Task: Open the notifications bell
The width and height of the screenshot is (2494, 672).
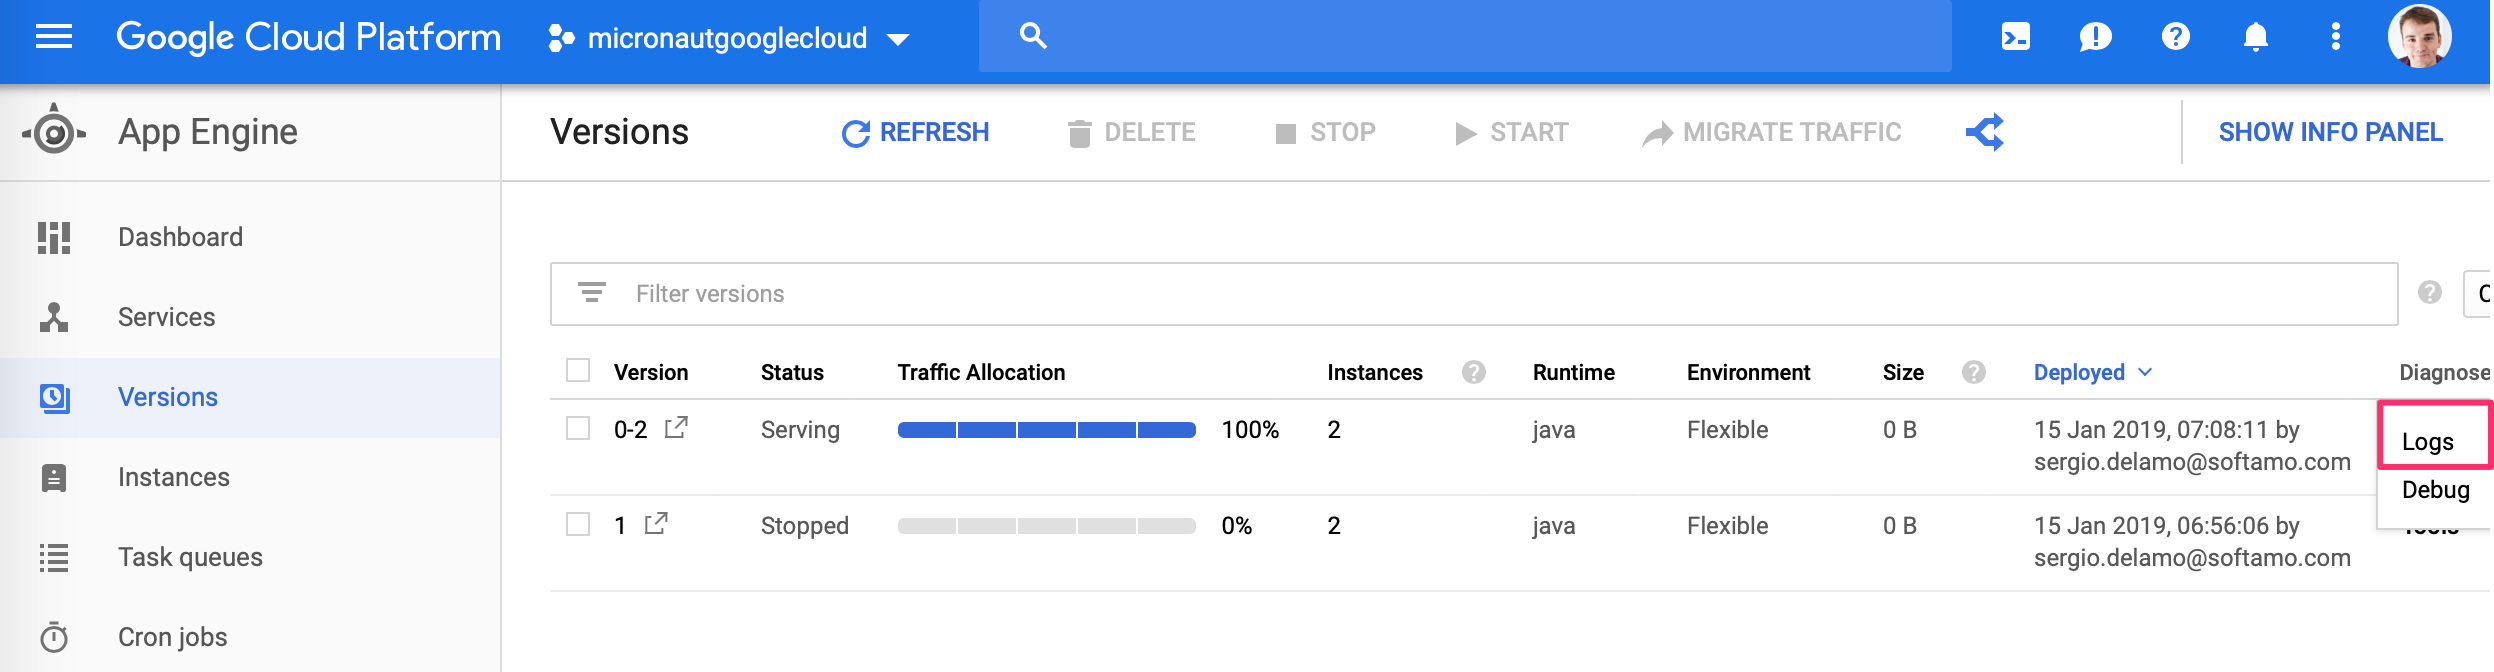Action: 2255,37
